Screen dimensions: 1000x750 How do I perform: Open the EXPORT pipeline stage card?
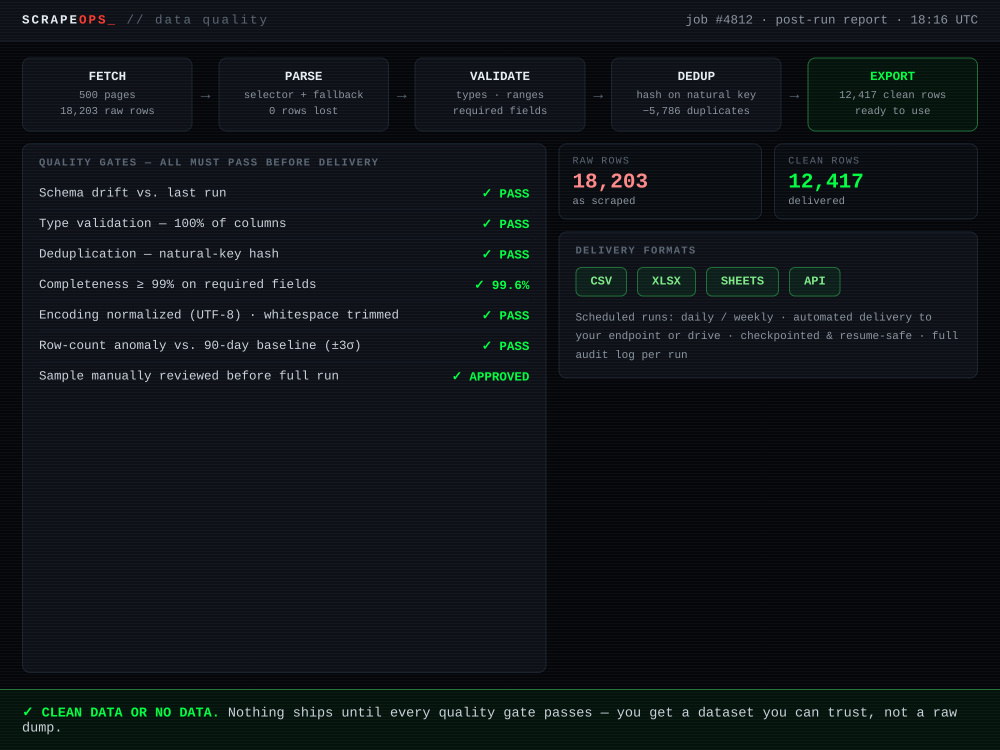892,94
